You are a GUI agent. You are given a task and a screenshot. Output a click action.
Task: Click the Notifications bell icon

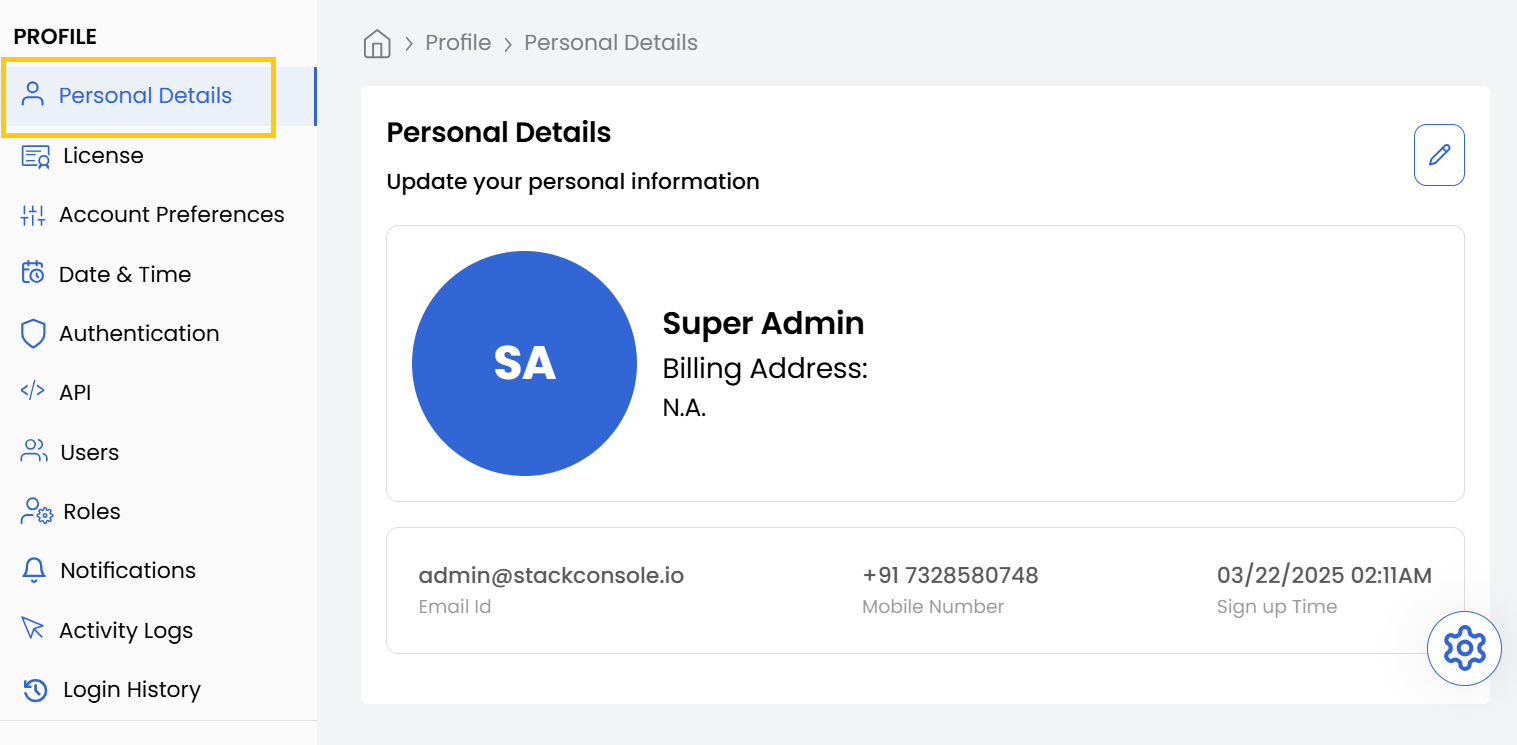coord(33,570)
